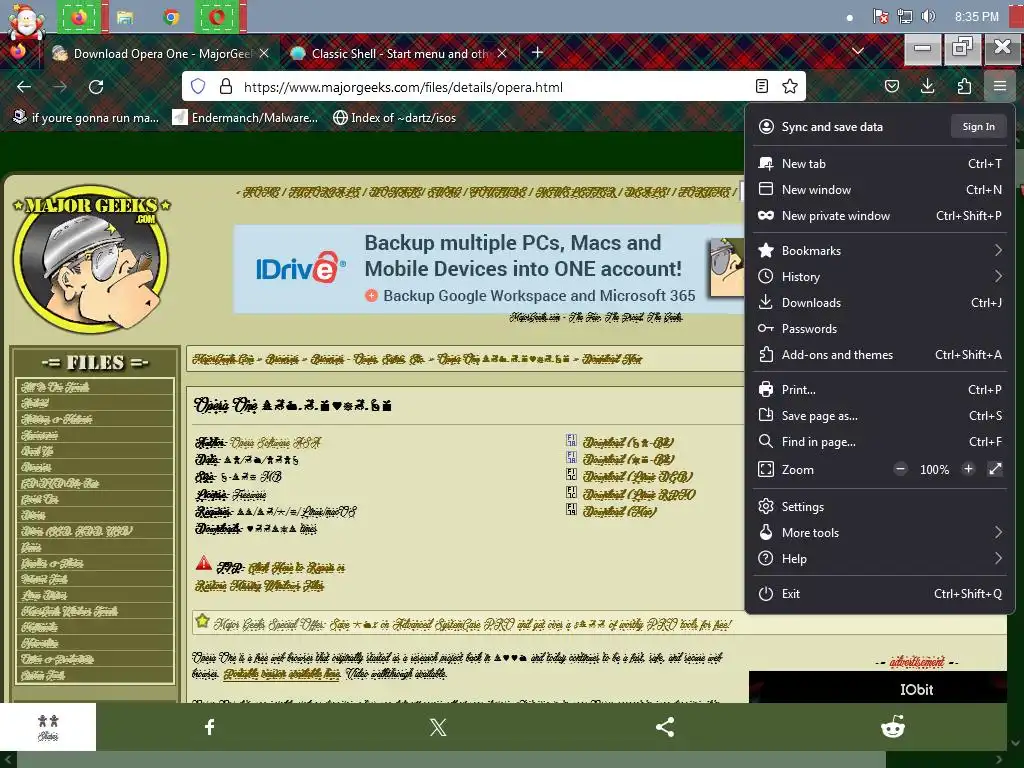
Task: Open 'Index of ~dartz/isos' bookmark
Action: coord(394,118)
